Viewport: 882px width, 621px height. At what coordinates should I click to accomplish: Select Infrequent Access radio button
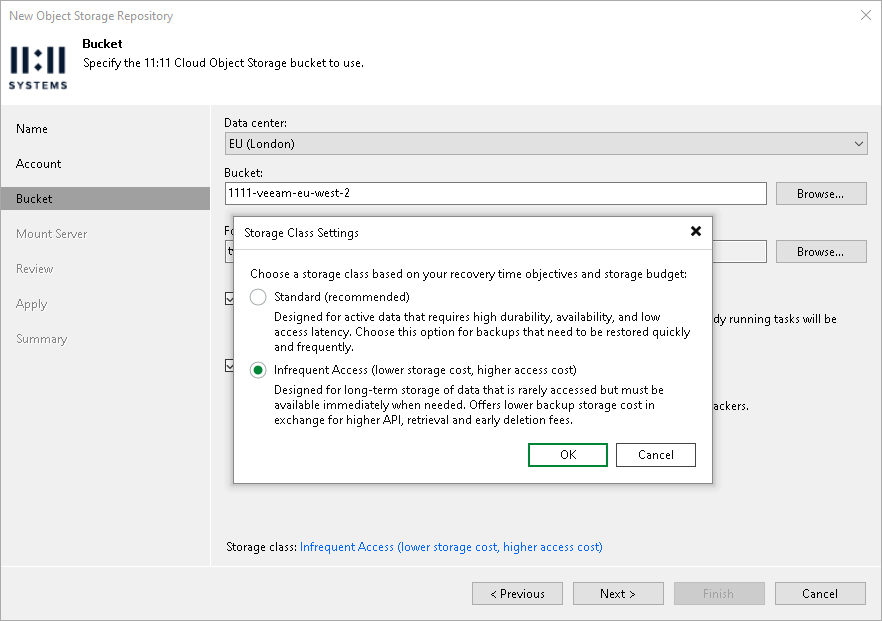(258, 370)
